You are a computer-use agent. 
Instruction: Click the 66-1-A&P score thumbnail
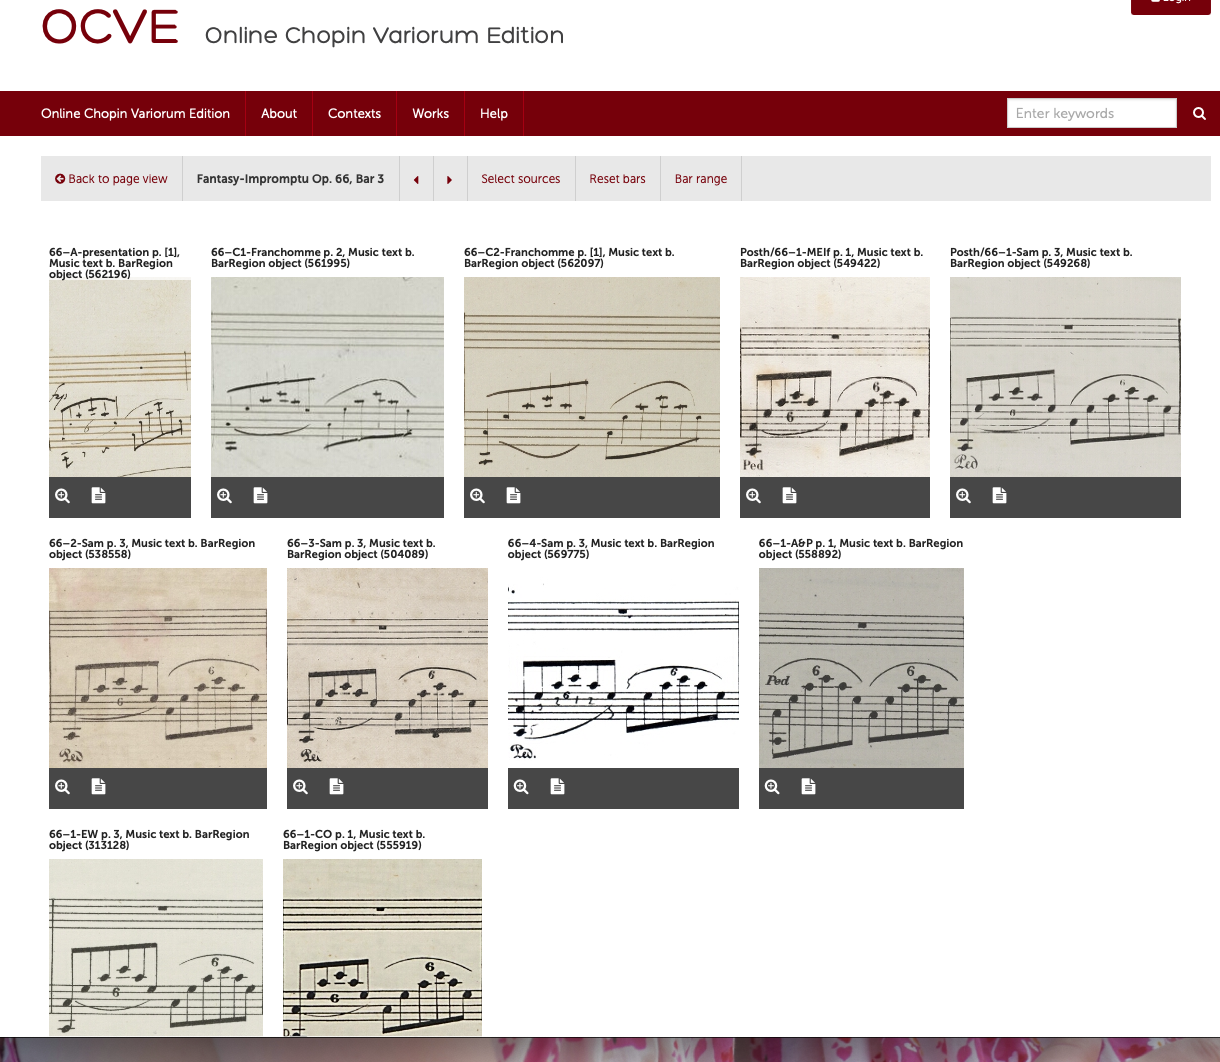click(x=861, y=668)
